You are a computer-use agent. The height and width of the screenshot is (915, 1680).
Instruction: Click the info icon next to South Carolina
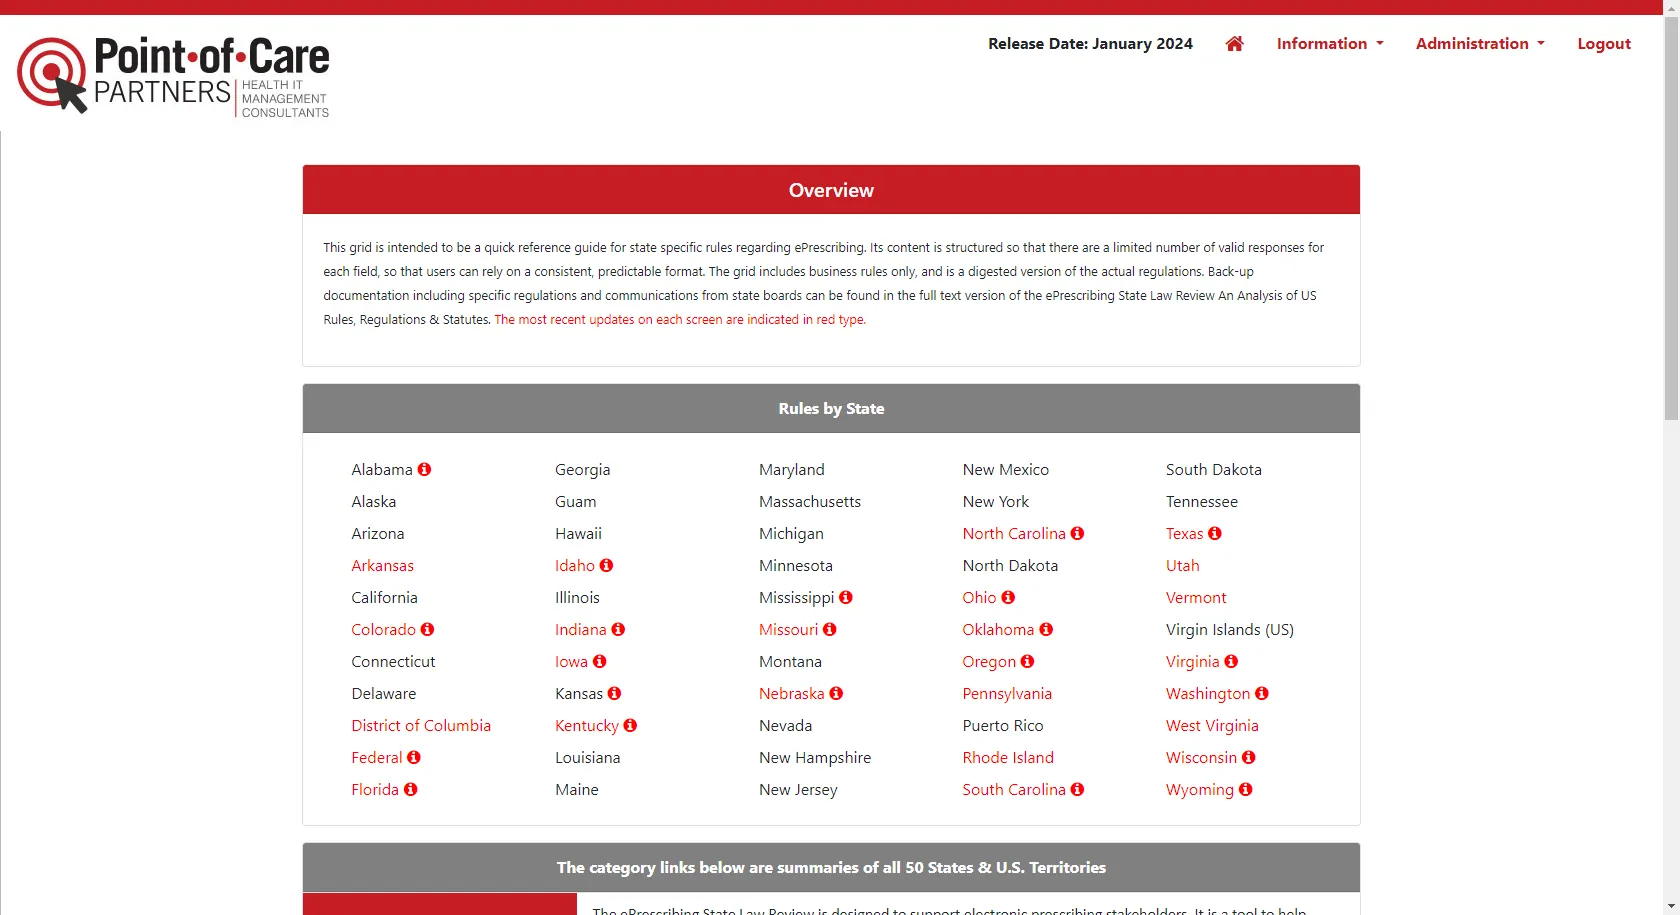(x=1077, y=789)
